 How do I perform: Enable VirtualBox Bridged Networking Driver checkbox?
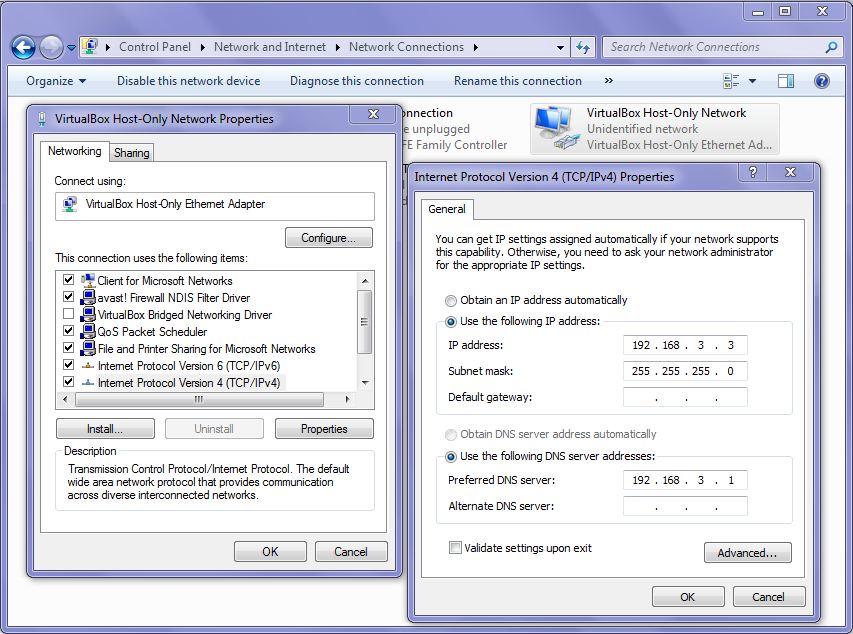coord(68,313)
